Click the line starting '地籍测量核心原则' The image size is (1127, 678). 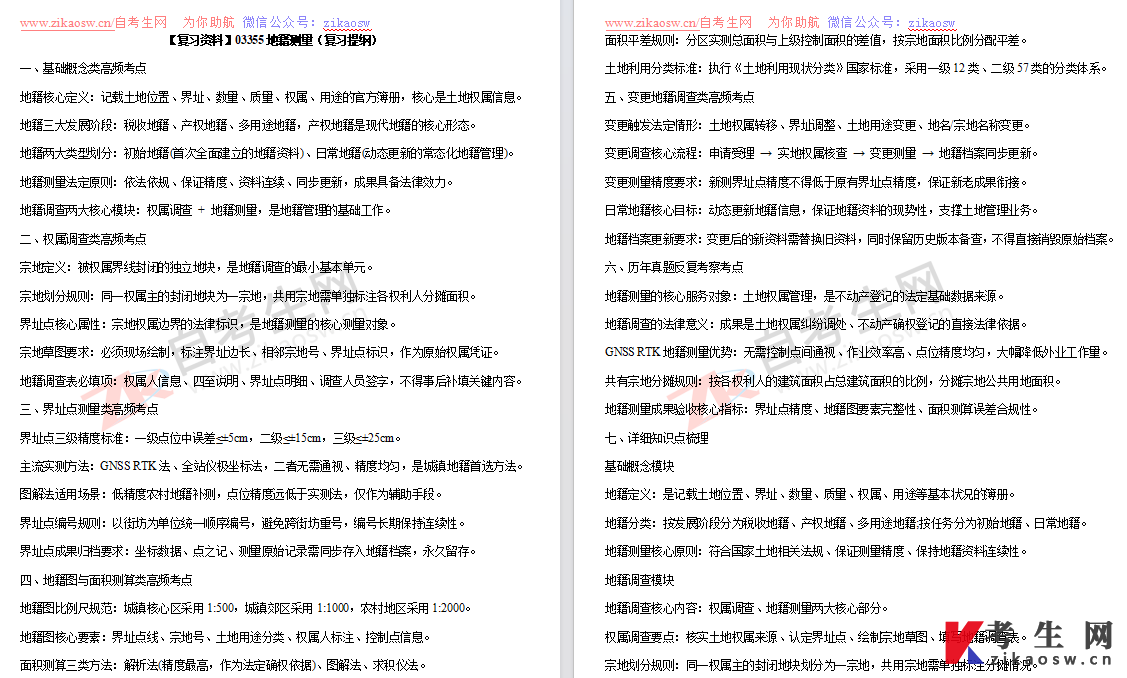pyautogui.click(x=816, y=551)
